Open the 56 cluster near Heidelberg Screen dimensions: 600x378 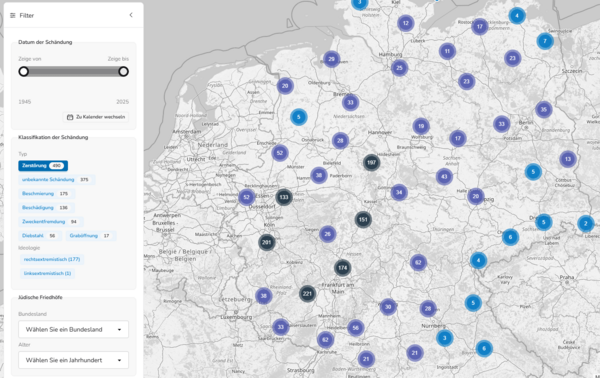[x=355, y=328]
